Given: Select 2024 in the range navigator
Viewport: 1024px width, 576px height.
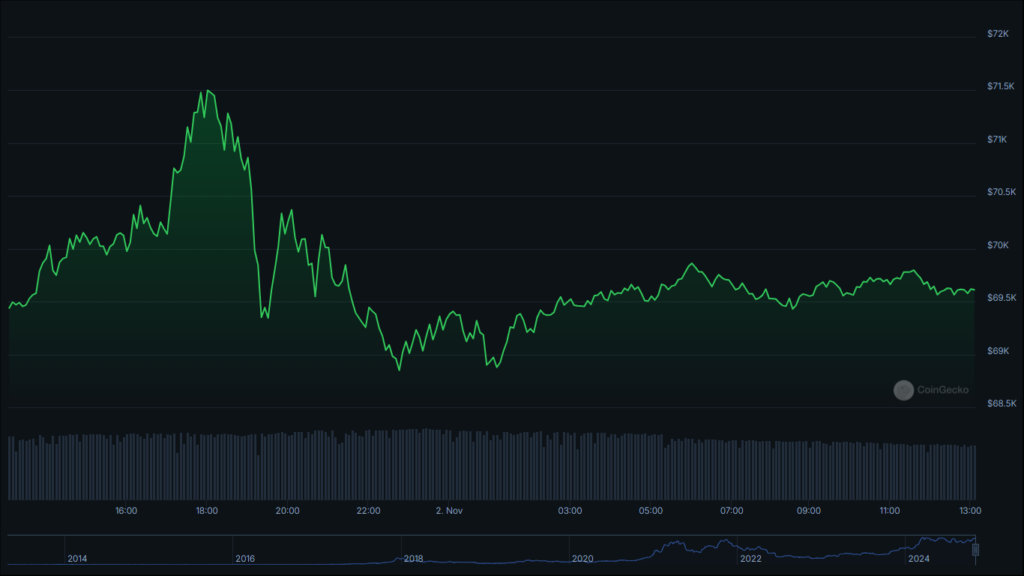Looking at the screenshot, I should pyautogui.click(x=919, y=559).
